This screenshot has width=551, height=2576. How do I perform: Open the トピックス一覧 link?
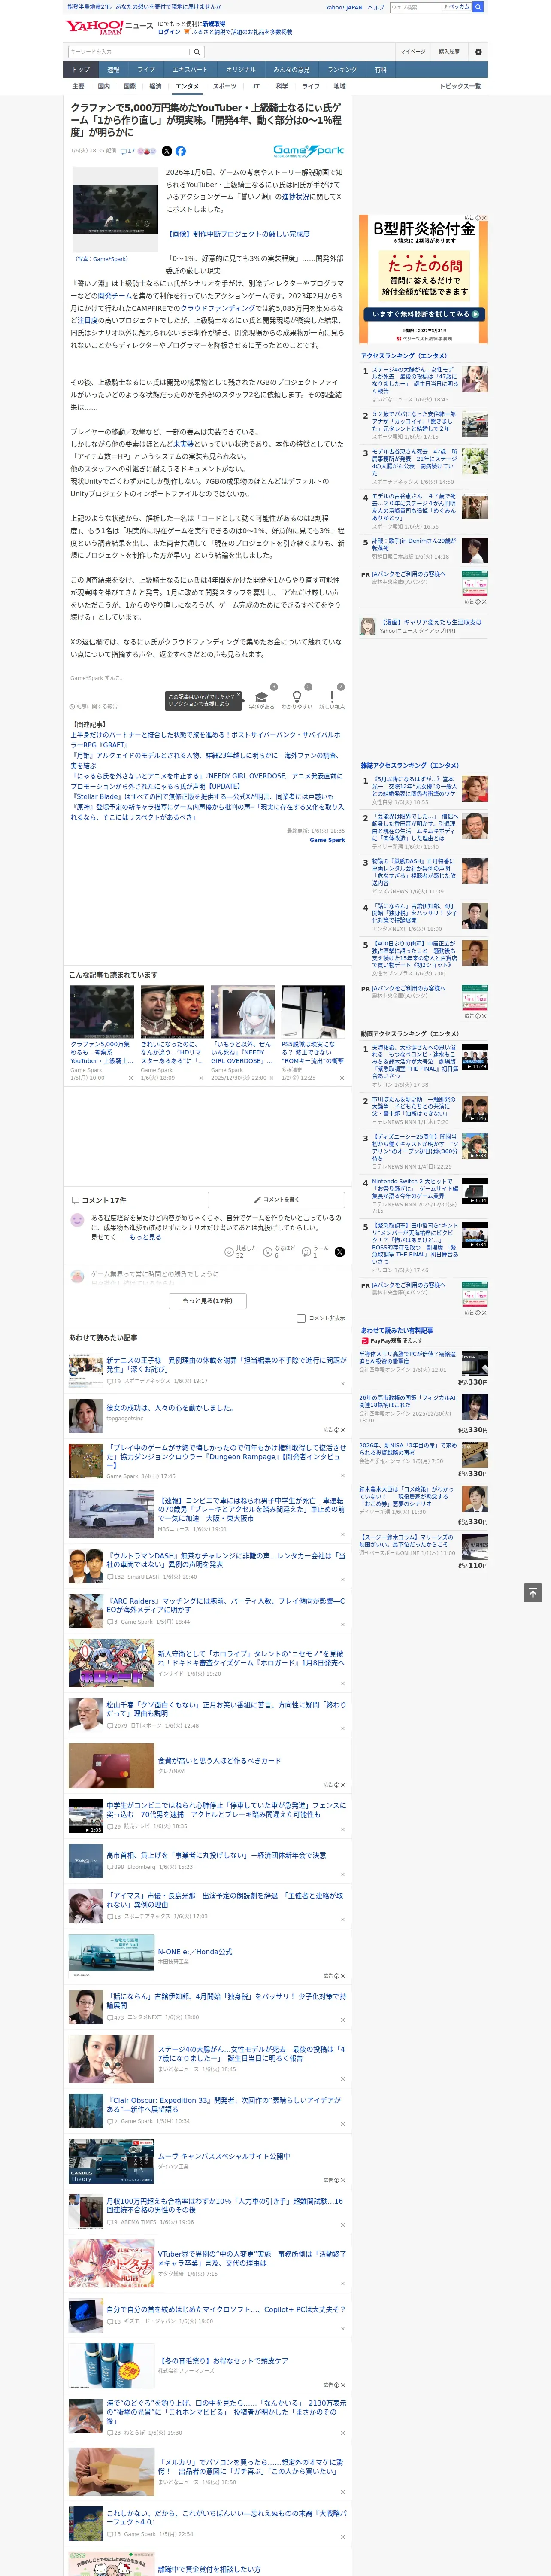click(x=460, y=86)
